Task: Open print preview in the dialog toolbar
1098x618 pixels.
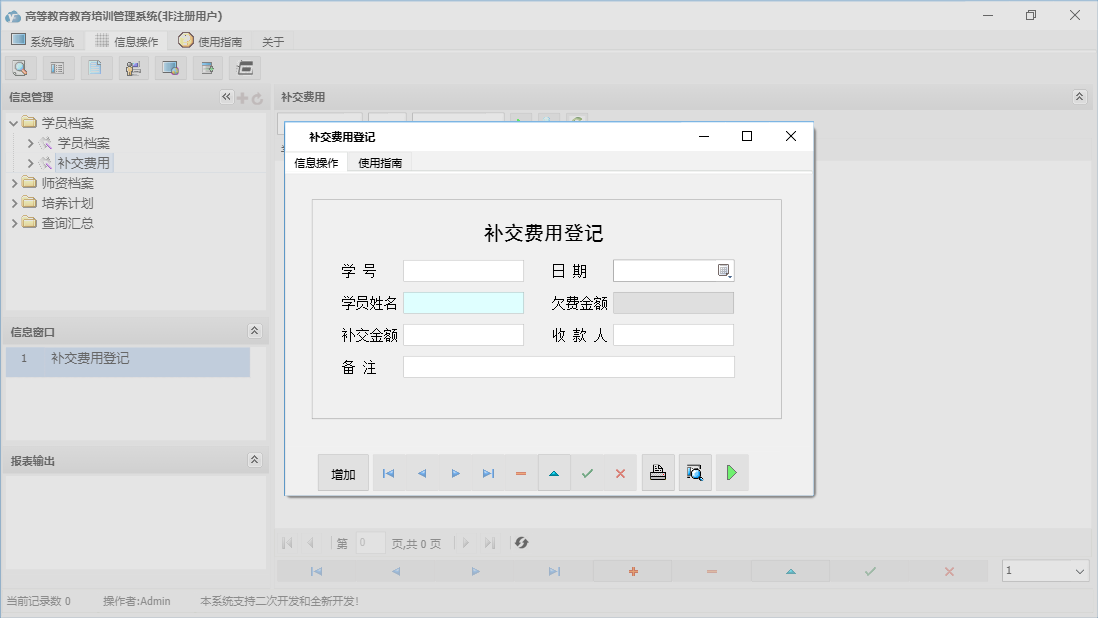Action: point(695,472)
